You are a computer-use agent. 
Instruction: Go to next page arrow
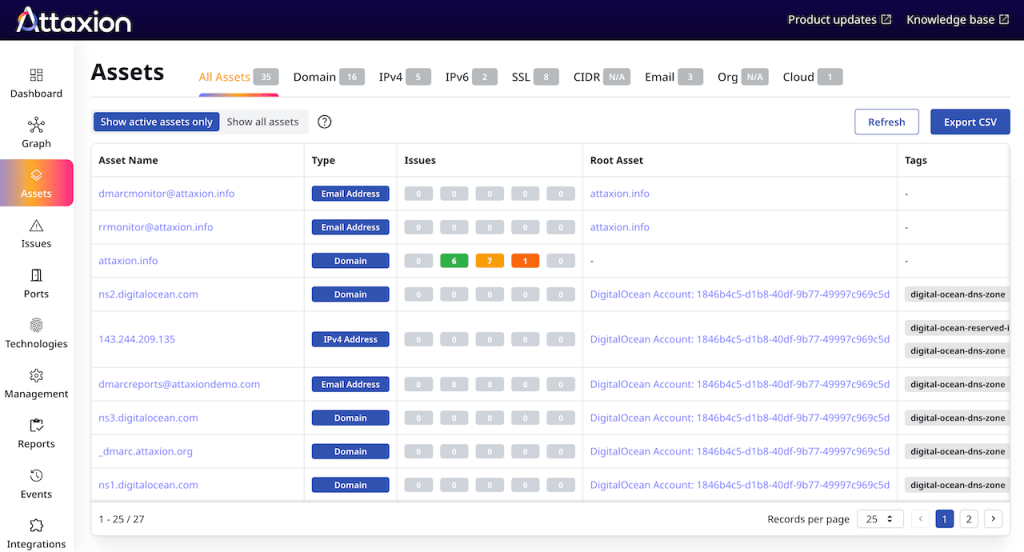[x=993, y=519]
